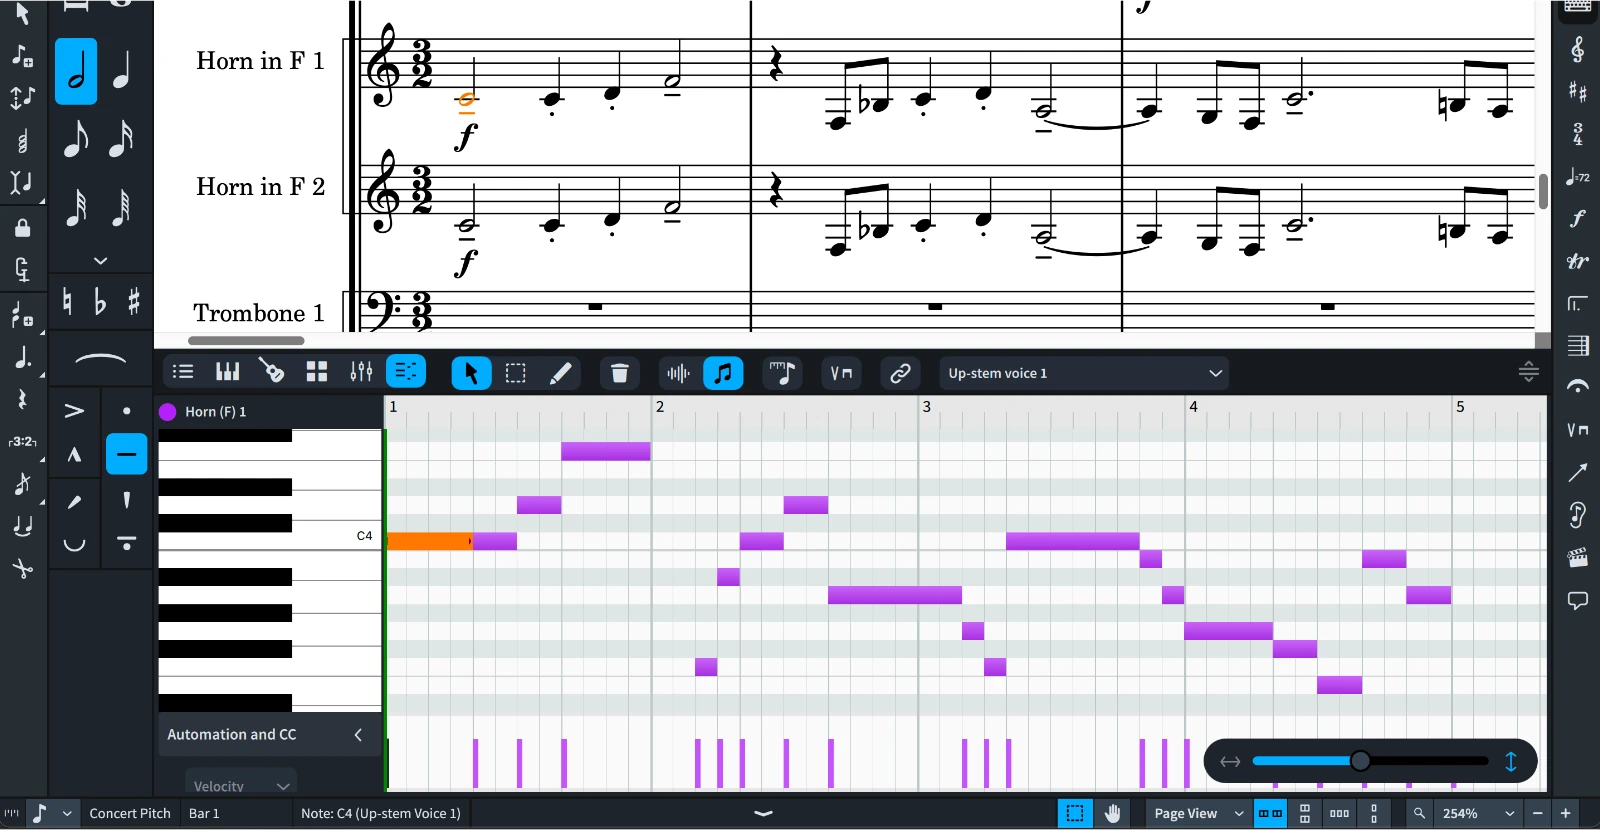
Task: Click the zoom magnifier button
Action: pos(1418,813)
